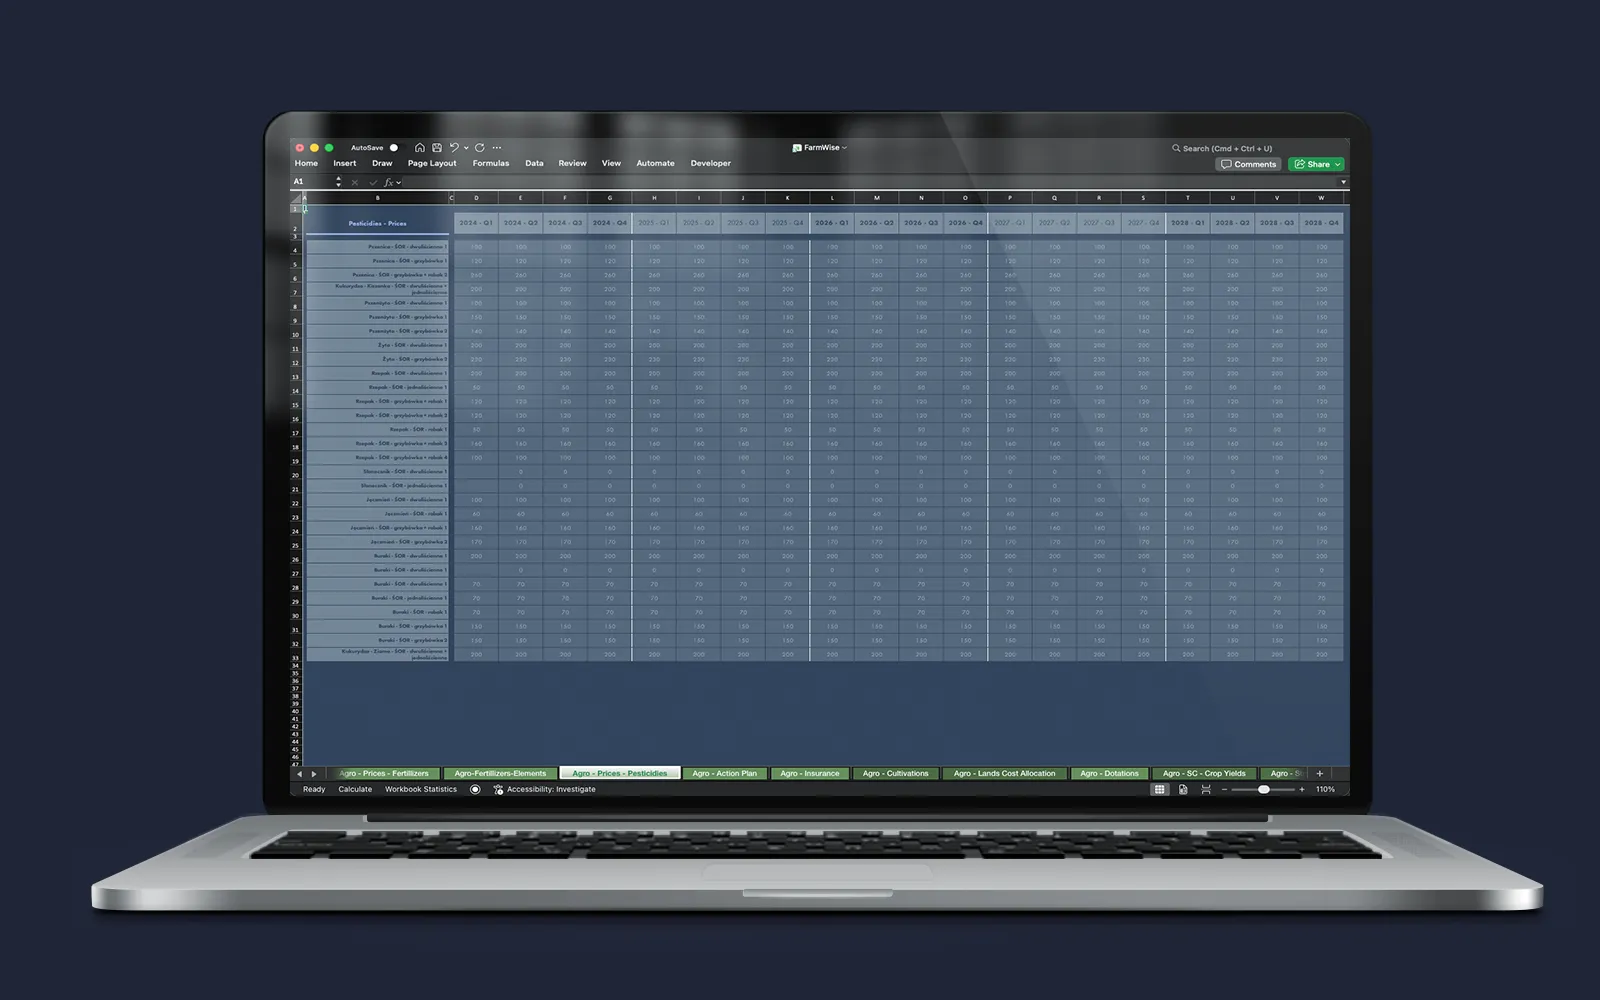The image size is (1600, 1000).
Task: Click the zoom slider handle
Action: tap(1264, 789)
